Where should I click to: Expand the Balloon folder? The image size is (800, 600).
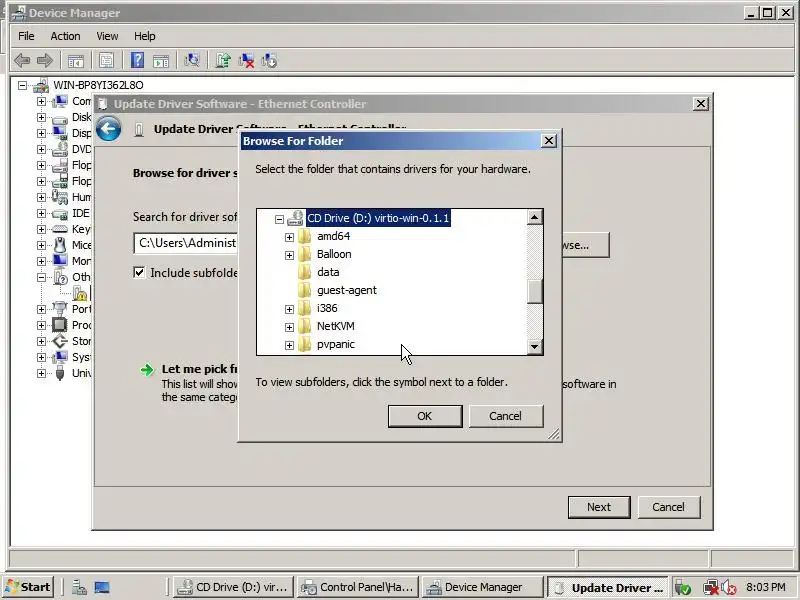[x=289, y=255]
